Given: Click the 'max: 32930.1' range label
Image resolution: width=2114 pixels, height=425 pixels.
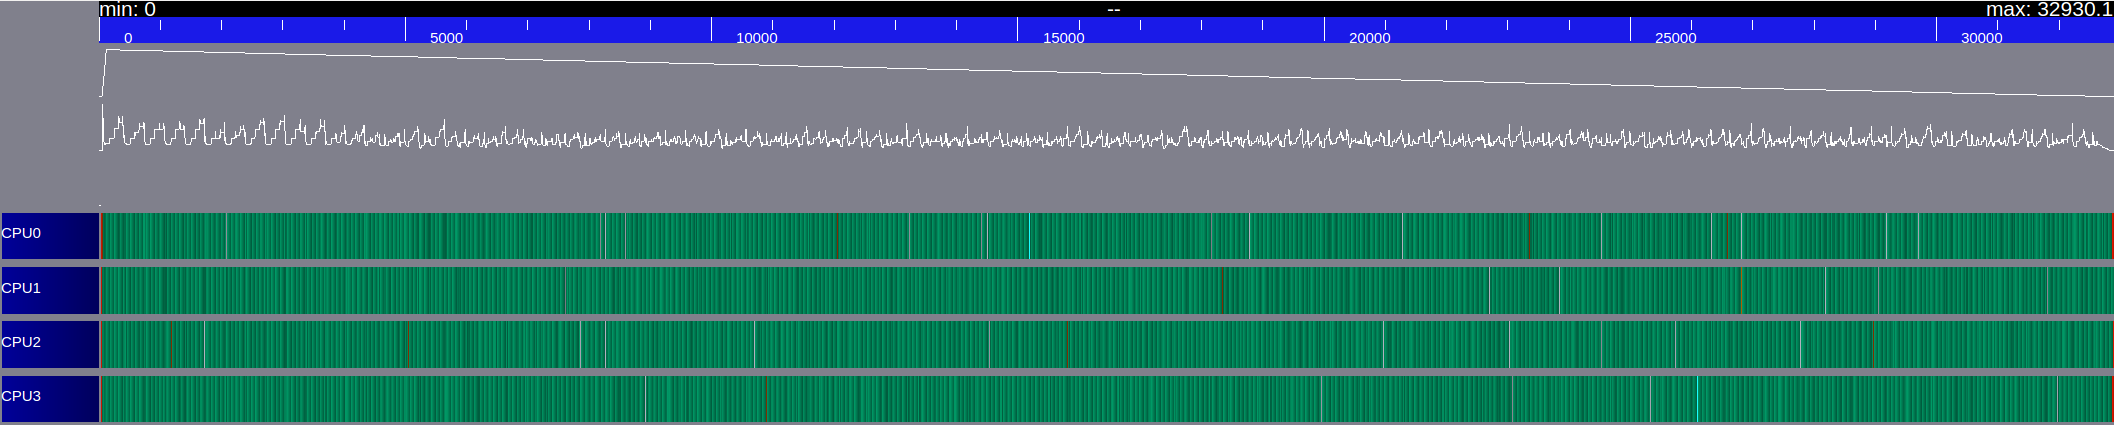Looking at the screenshot, I should (x=2049, y=9).
